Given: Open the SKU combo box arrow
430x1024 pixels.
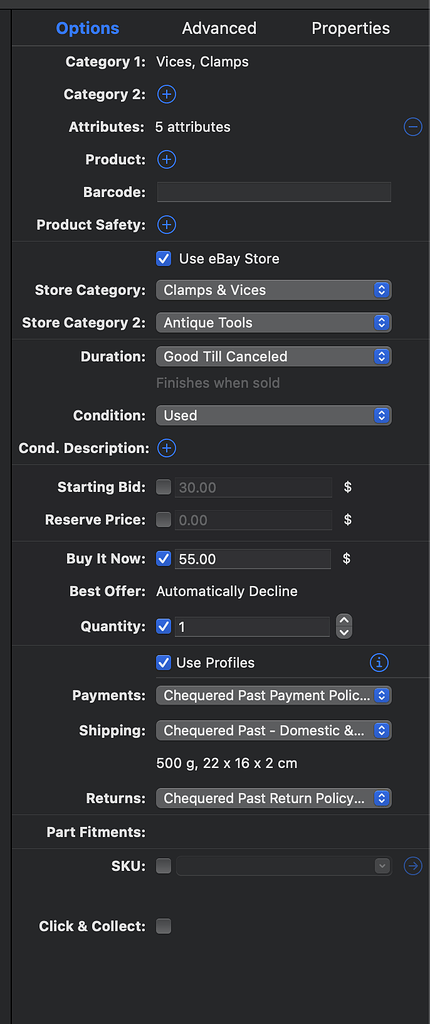Looking at the screenshot, I should click(382, 866).
